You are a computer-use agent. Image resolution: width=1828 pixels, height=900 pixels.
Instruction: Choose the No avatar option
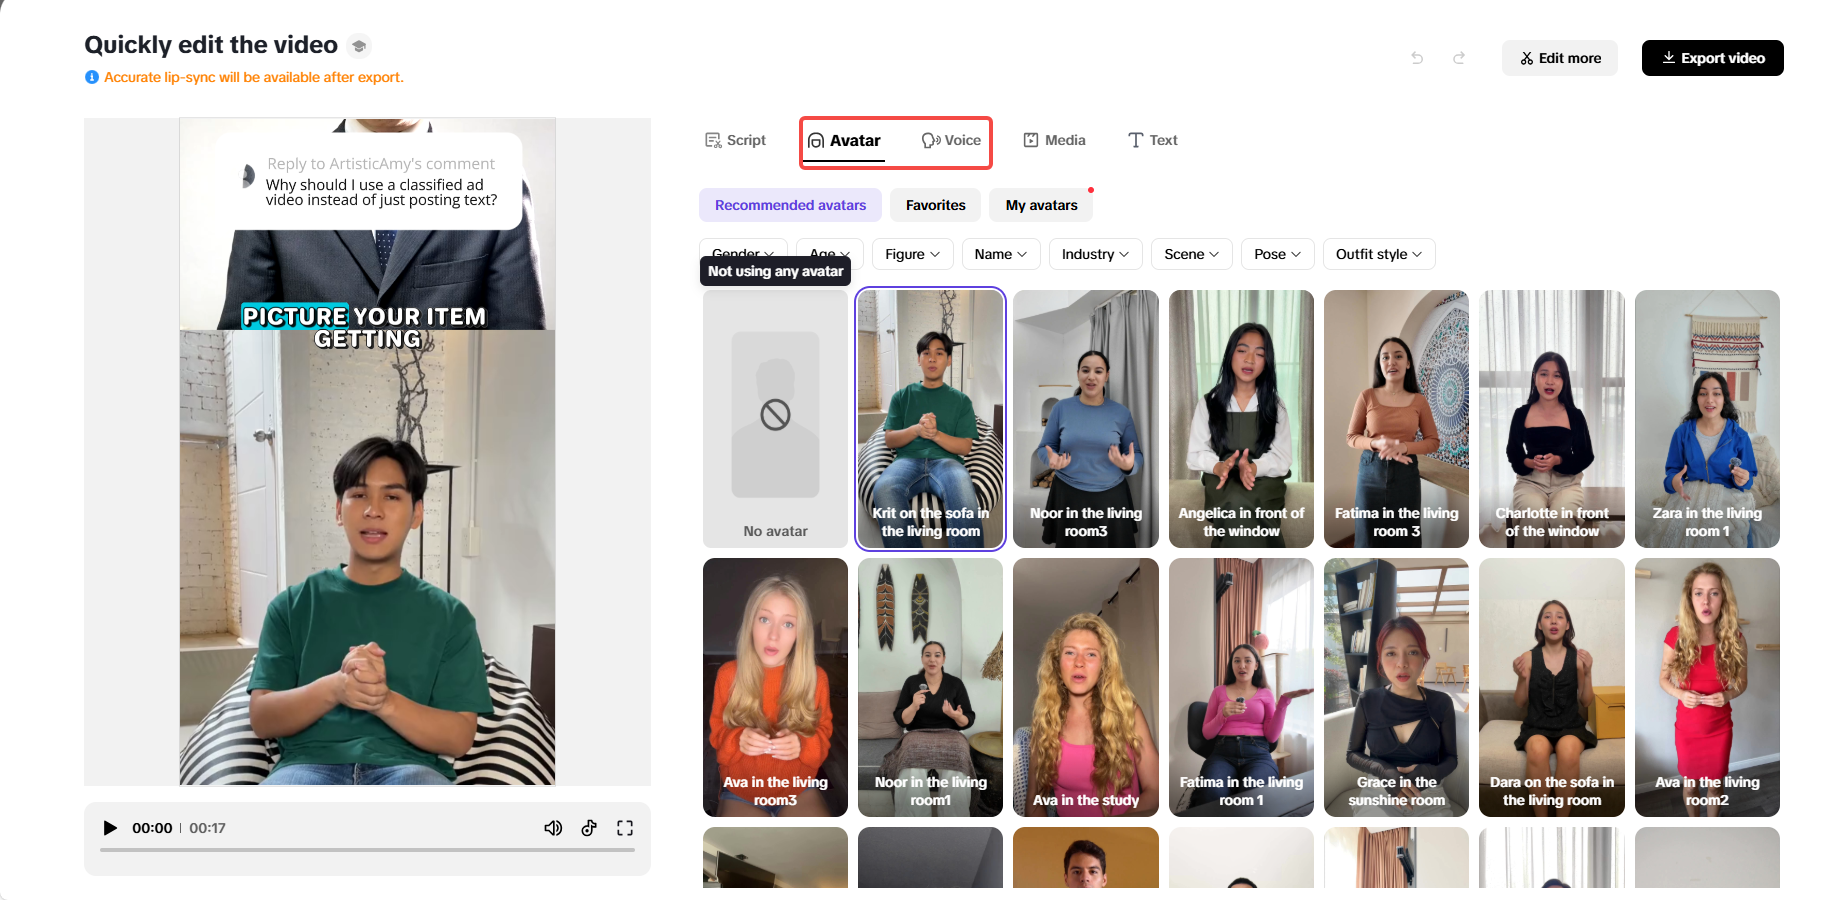[x=775, y=419]
